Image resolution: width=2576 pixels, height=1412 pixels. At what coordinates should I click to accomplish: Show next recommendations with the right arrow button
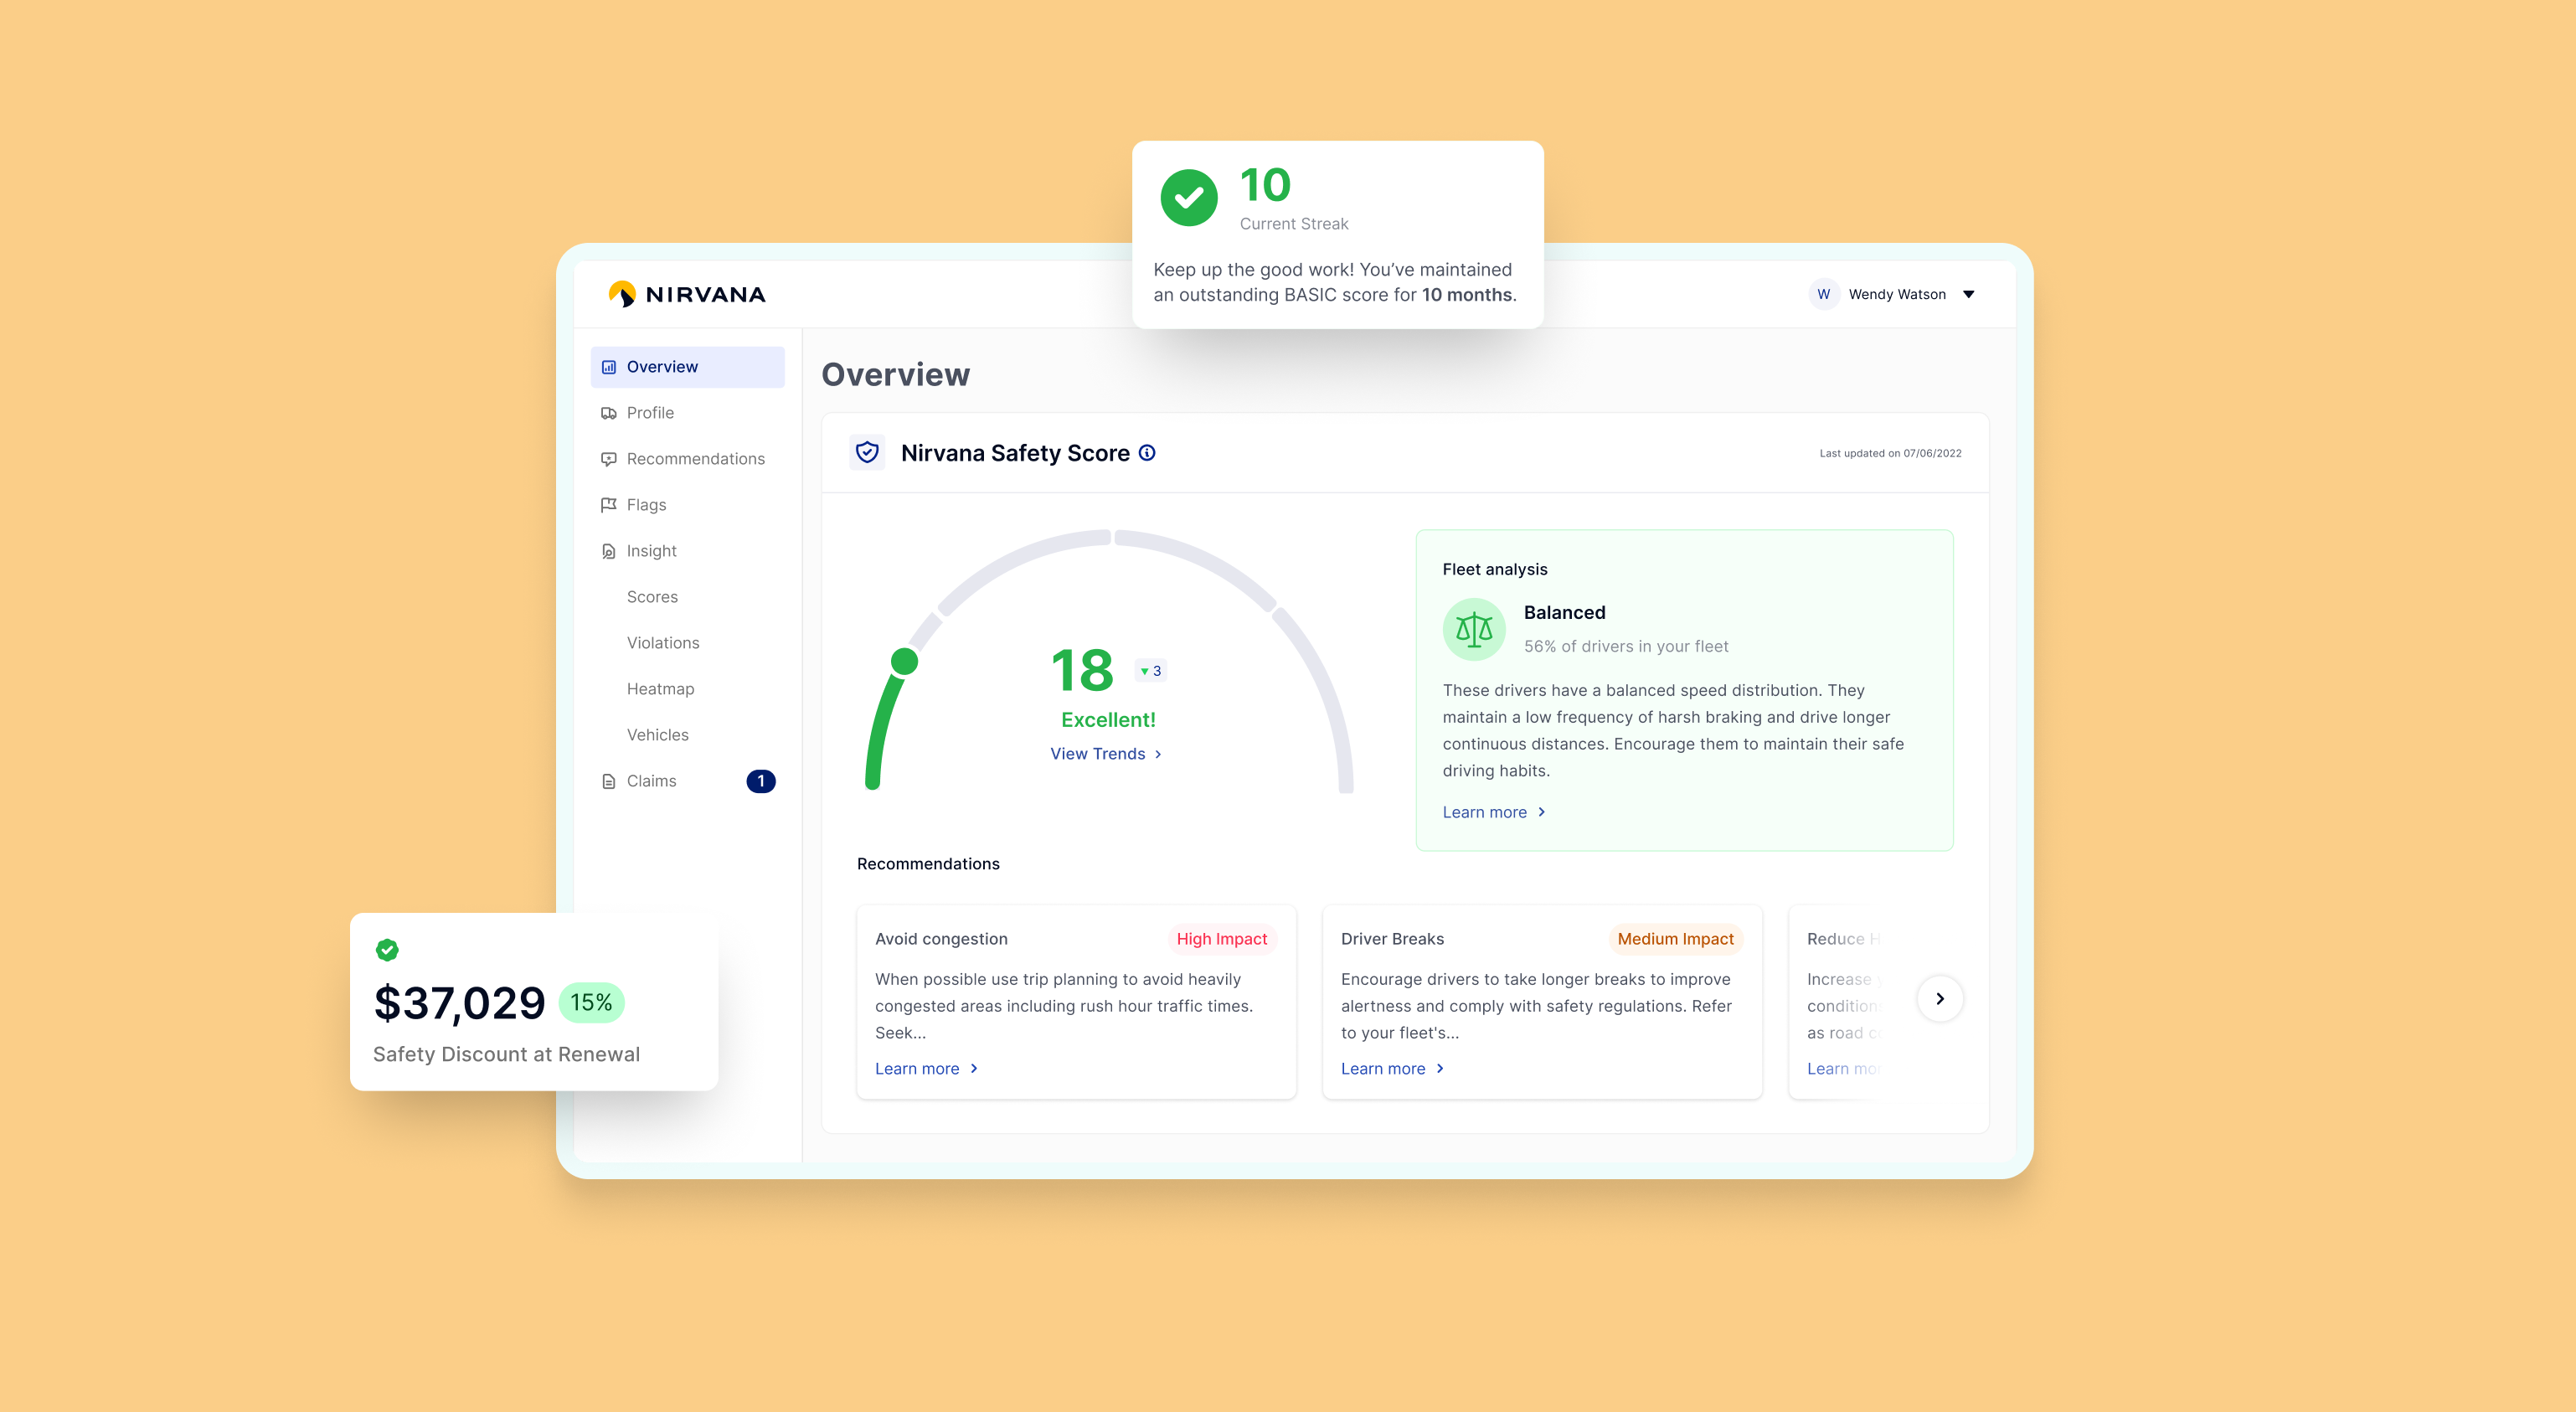point(1939,998)
